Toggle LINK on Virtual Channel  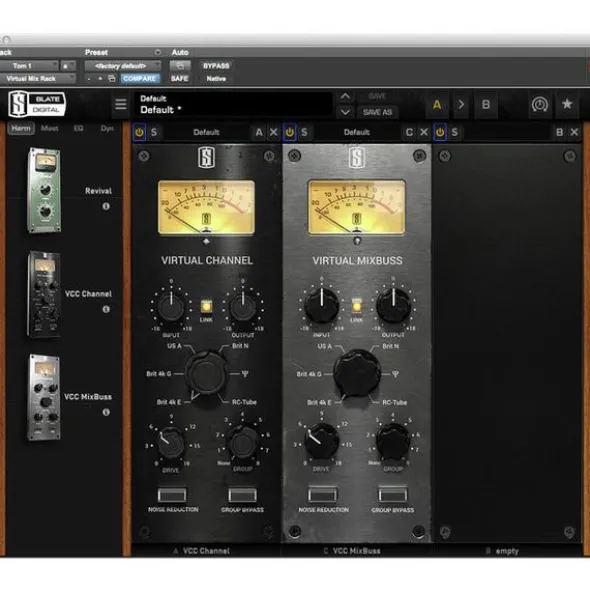point(206,306)
